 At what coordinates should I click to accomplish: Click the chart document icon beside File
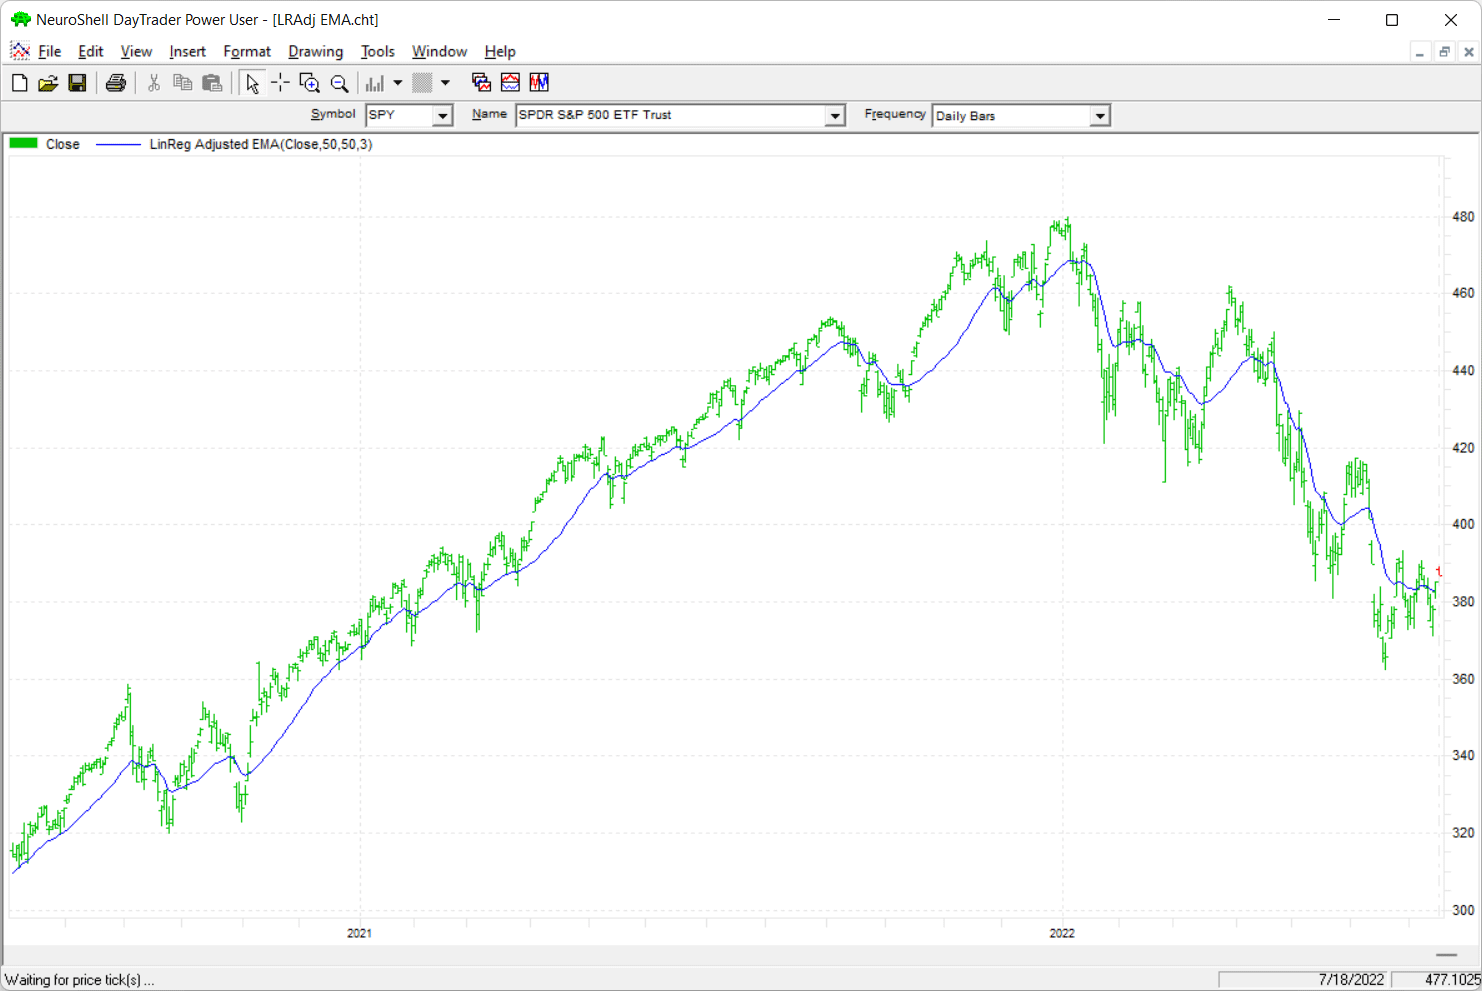click(20, 51)
